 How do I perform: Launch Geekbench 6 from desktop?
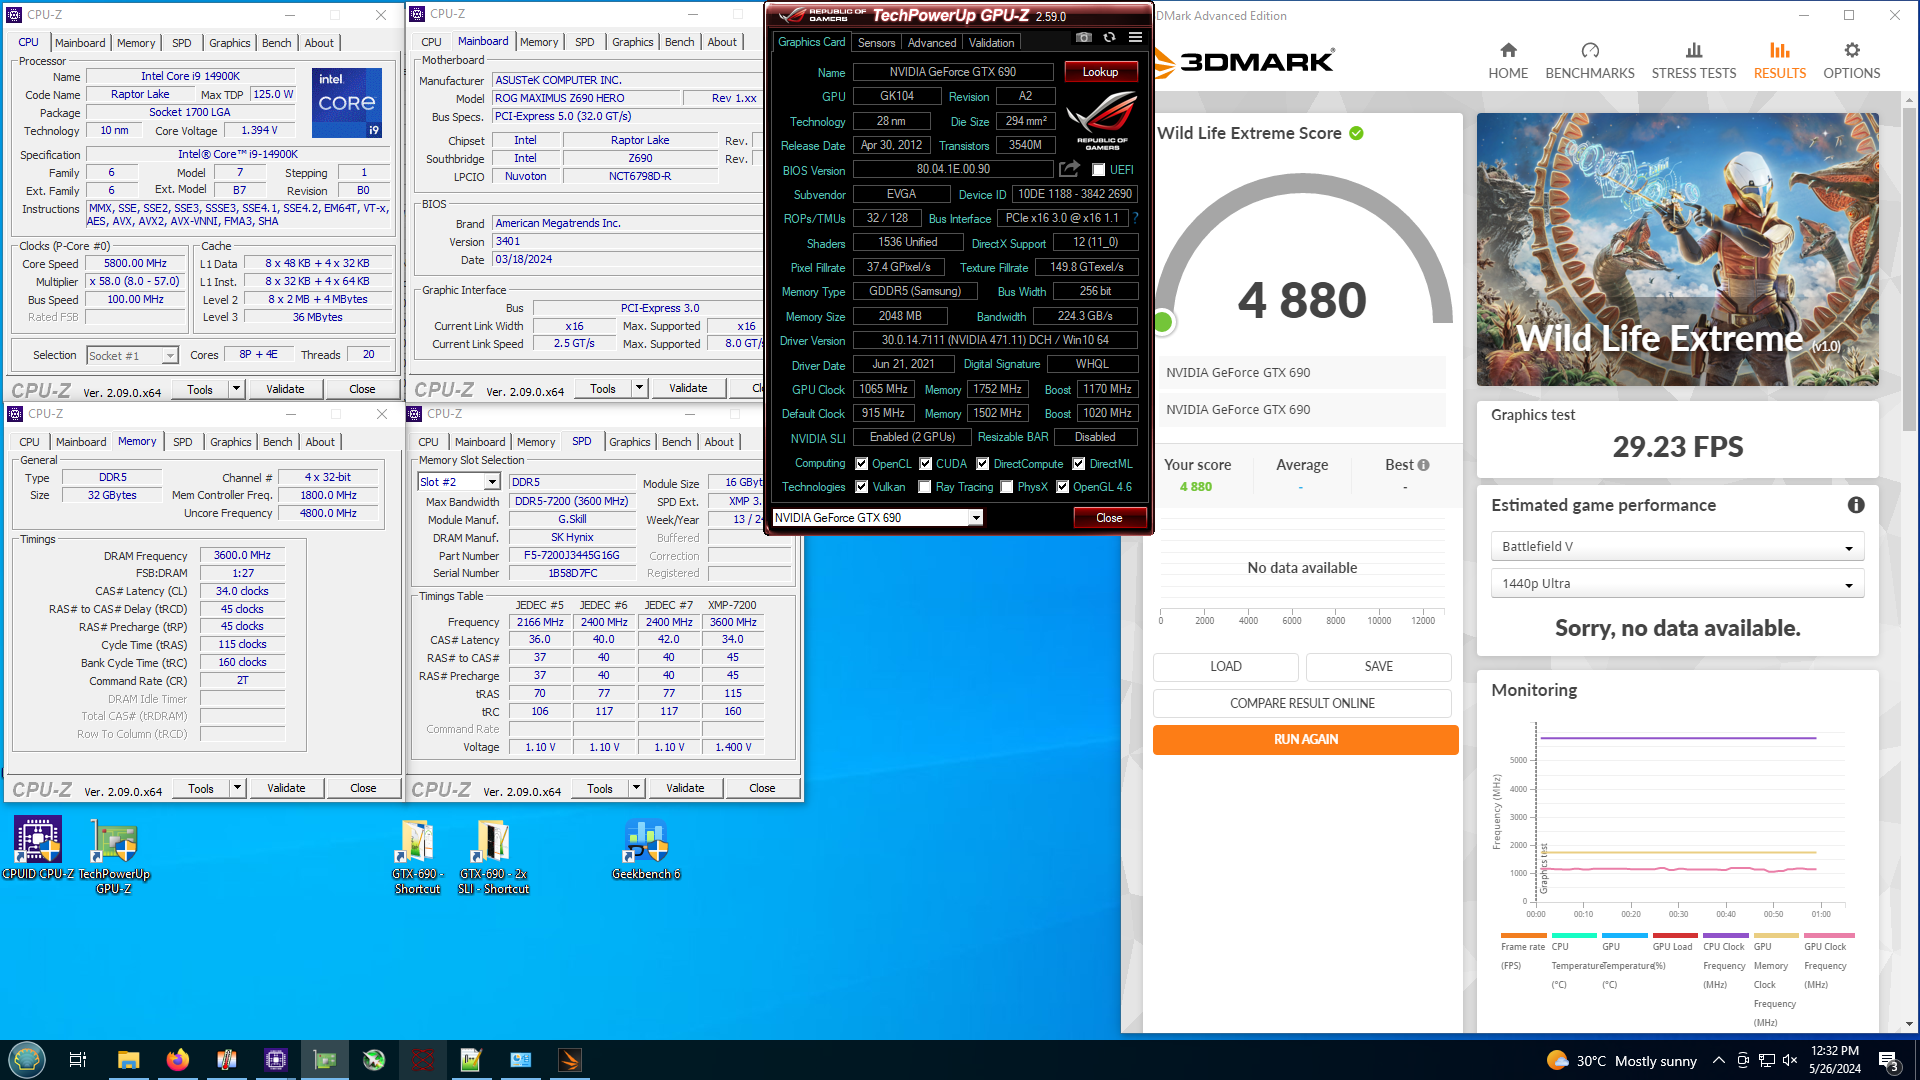coord(646,849)
